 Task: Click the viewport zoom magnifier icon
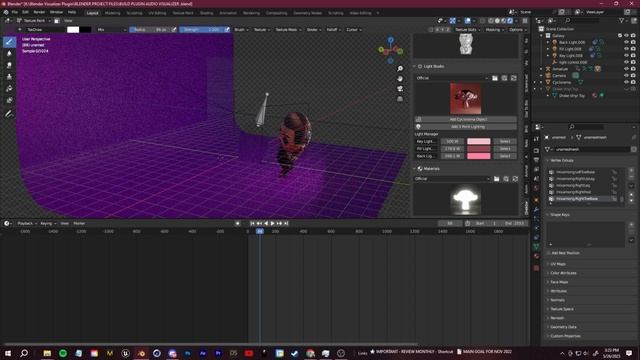[400, 69]
